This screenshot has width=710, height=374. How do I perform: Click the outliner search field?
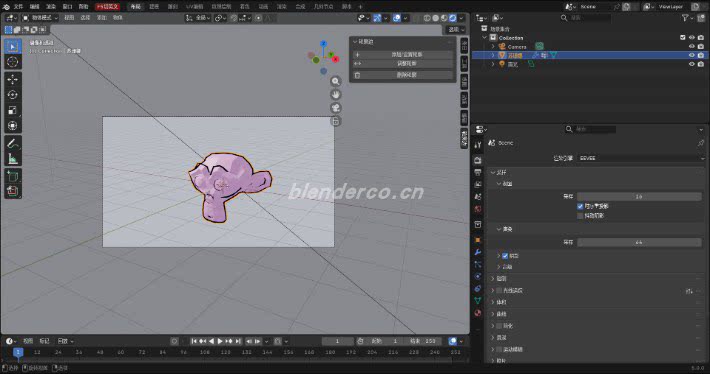[586, 18]
